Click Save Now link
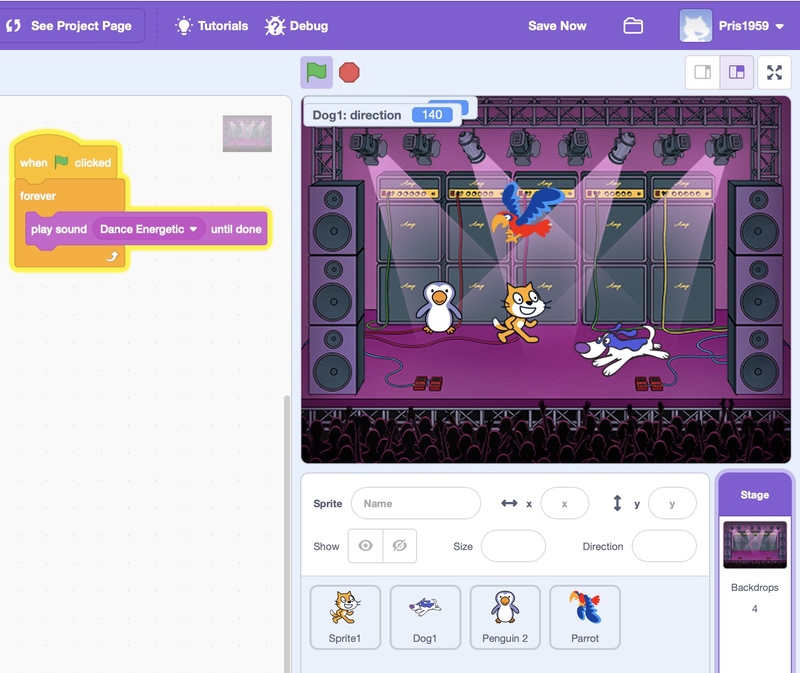The height and width of the screenshot is (673, 800). (x=557, y=26)
